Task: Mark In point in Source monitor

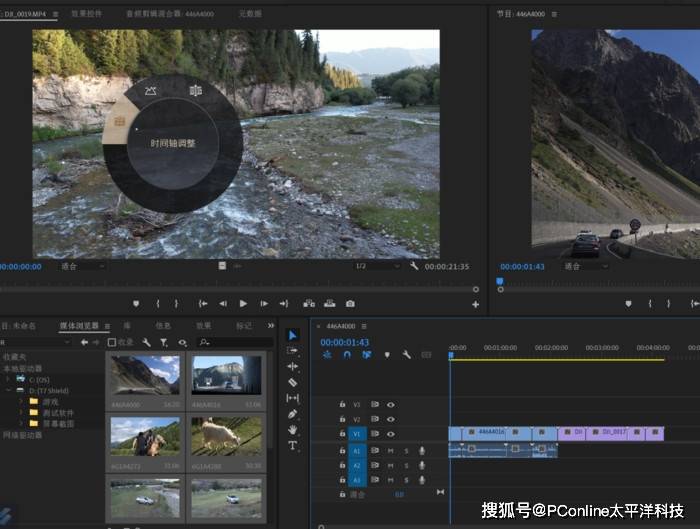Action: click(158, 304)
